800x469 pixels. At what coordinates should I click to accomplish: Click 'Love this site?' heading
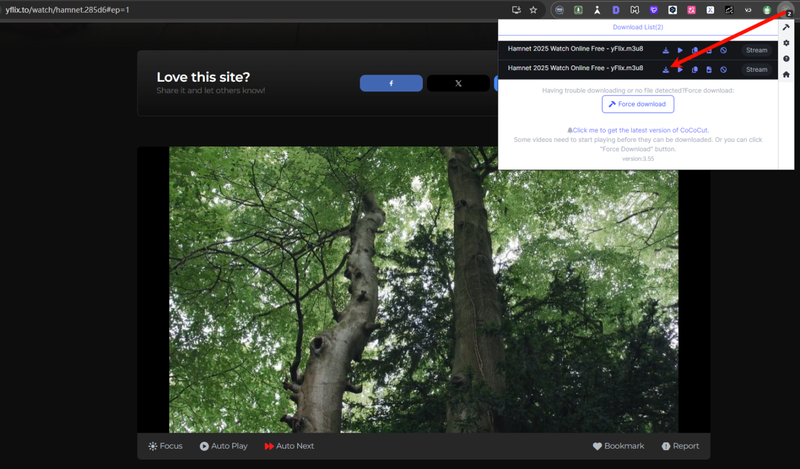(203, 77)
